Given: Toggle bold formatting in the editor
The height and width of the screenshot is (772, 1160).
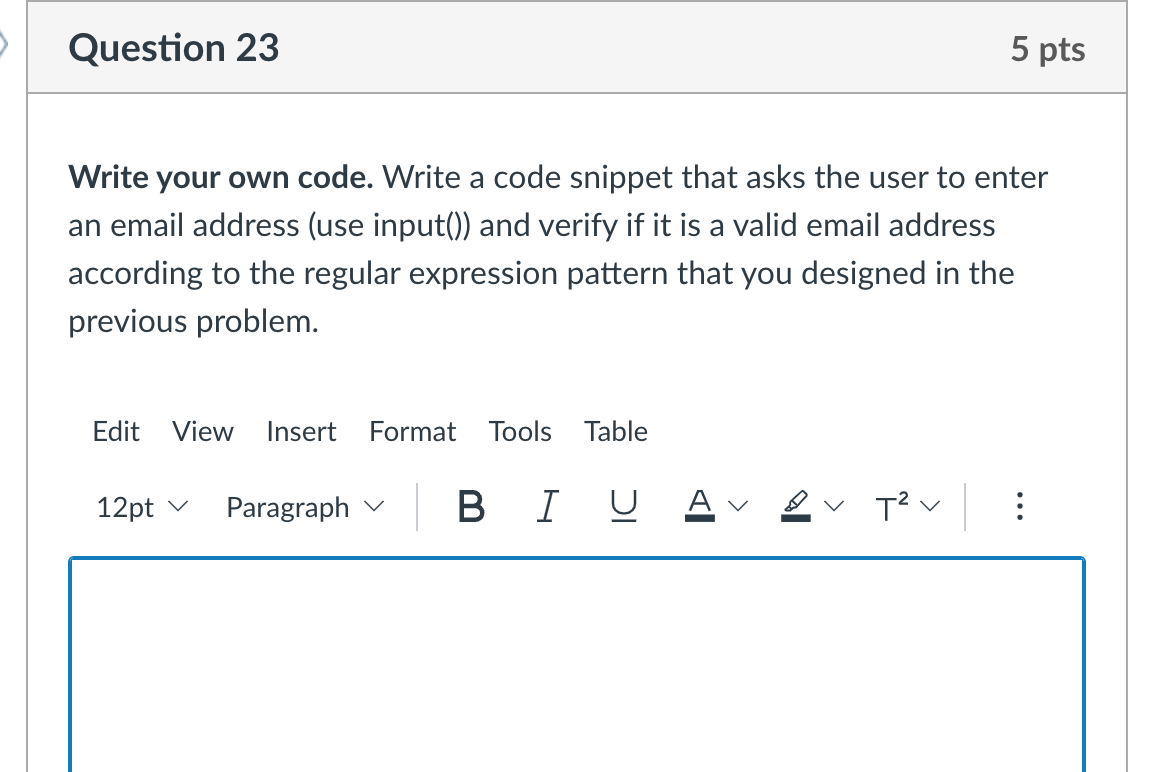Looking at the screenshot, I should click(x=470, y=507).
